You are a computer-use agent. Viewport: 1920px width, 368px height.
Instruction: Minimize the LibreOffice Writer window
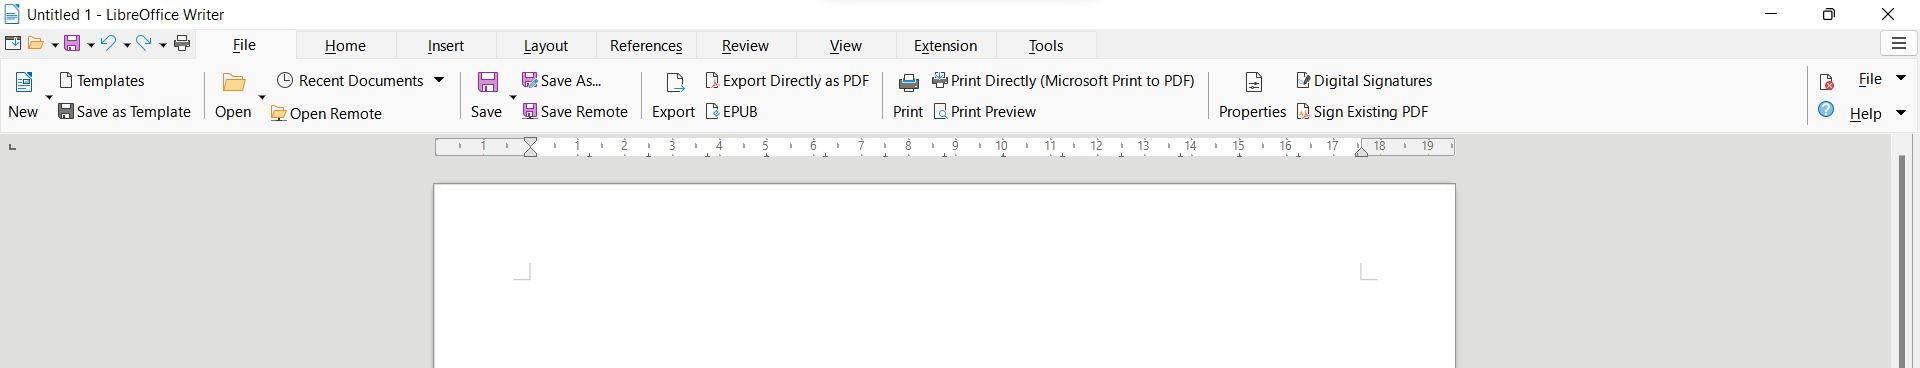1771,14
